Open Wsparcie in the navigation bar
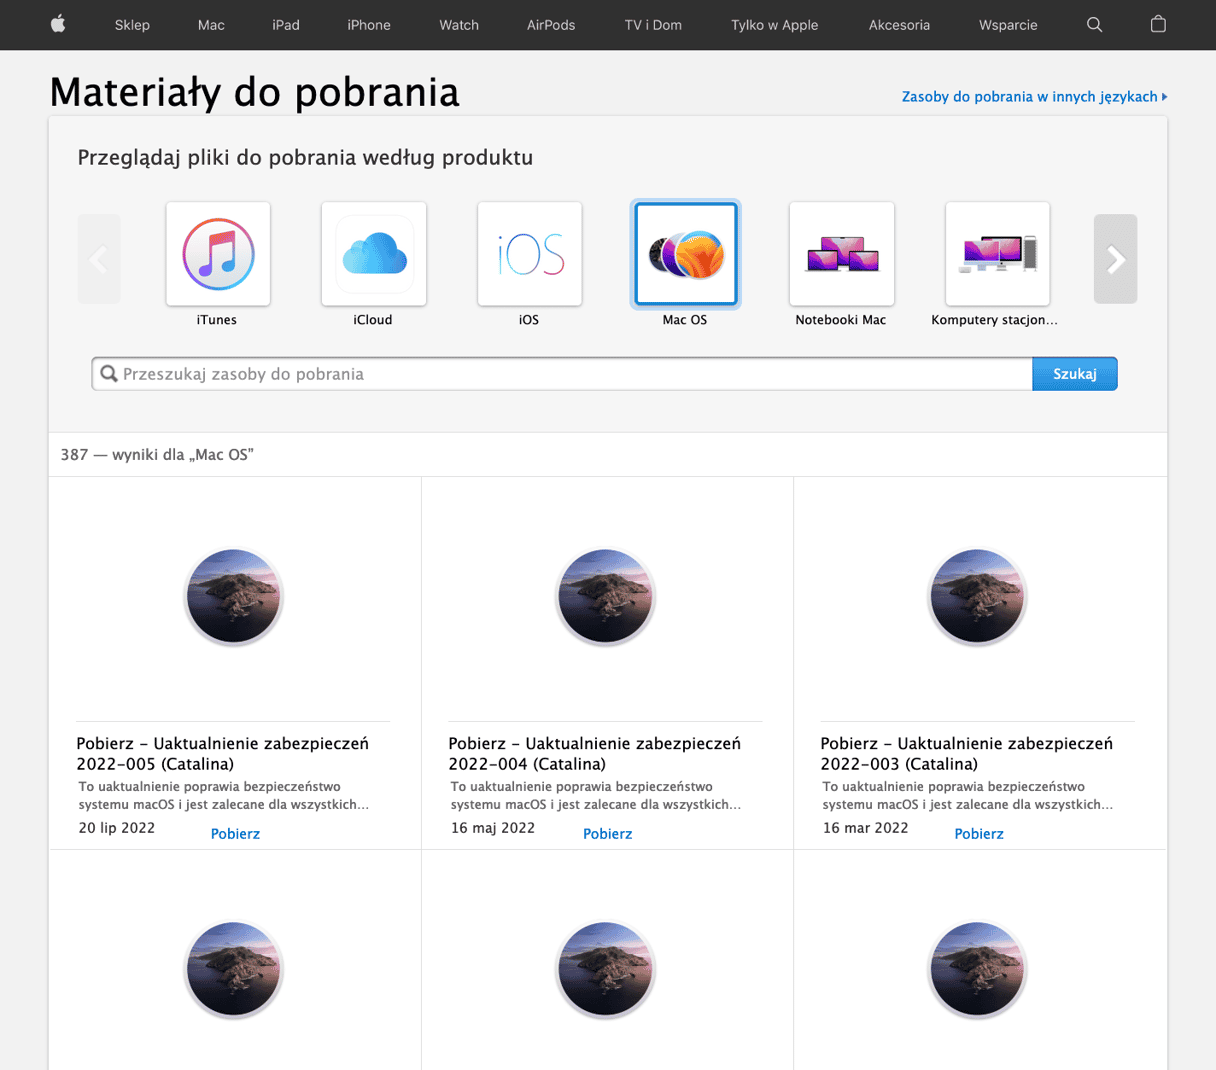This screenshot has height=1070, width=1216. click(x=1008, y=25)
